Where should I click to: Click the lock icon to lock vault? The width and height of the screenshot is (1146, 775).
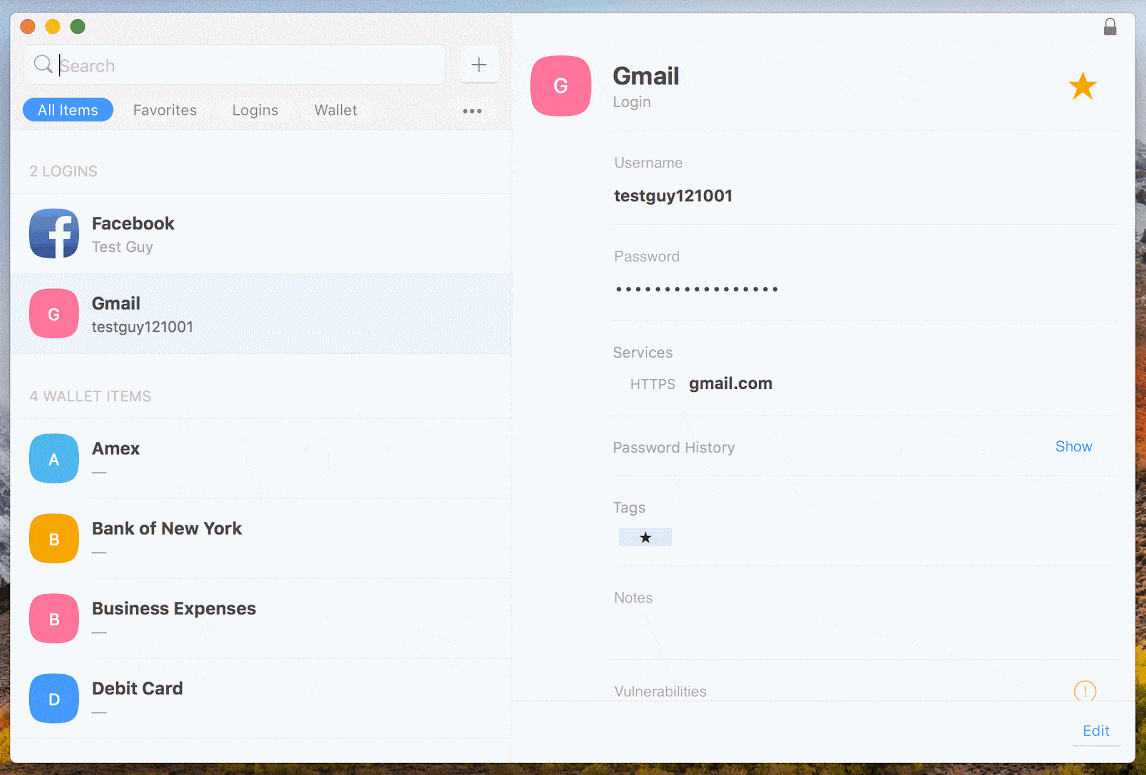1109,27
